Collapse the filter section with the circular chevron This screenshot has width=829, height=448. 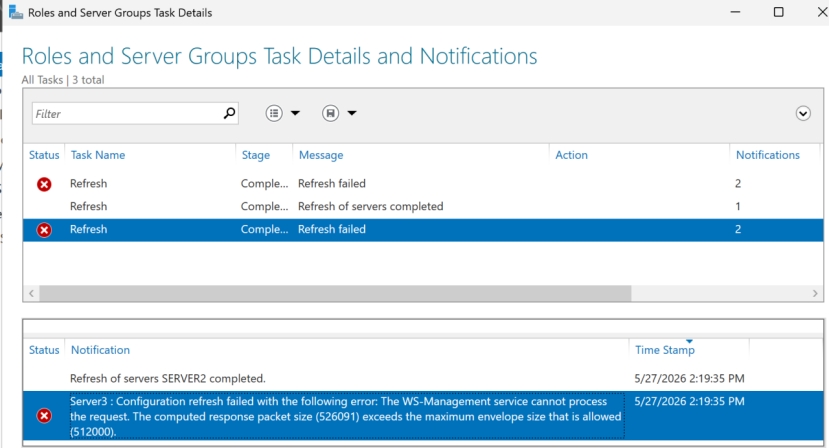click(x=803, y=113)
